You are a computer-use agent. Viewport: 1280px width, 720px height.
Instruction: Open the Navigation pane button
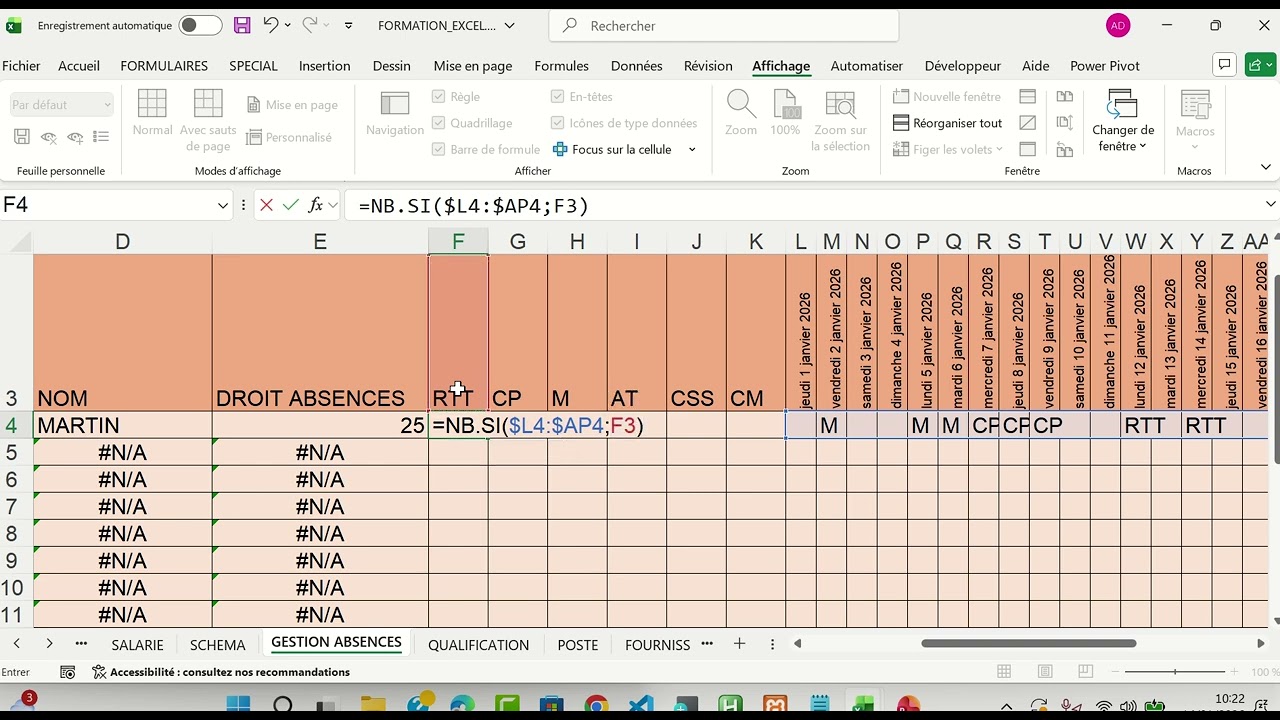click(x=395, y=112)
